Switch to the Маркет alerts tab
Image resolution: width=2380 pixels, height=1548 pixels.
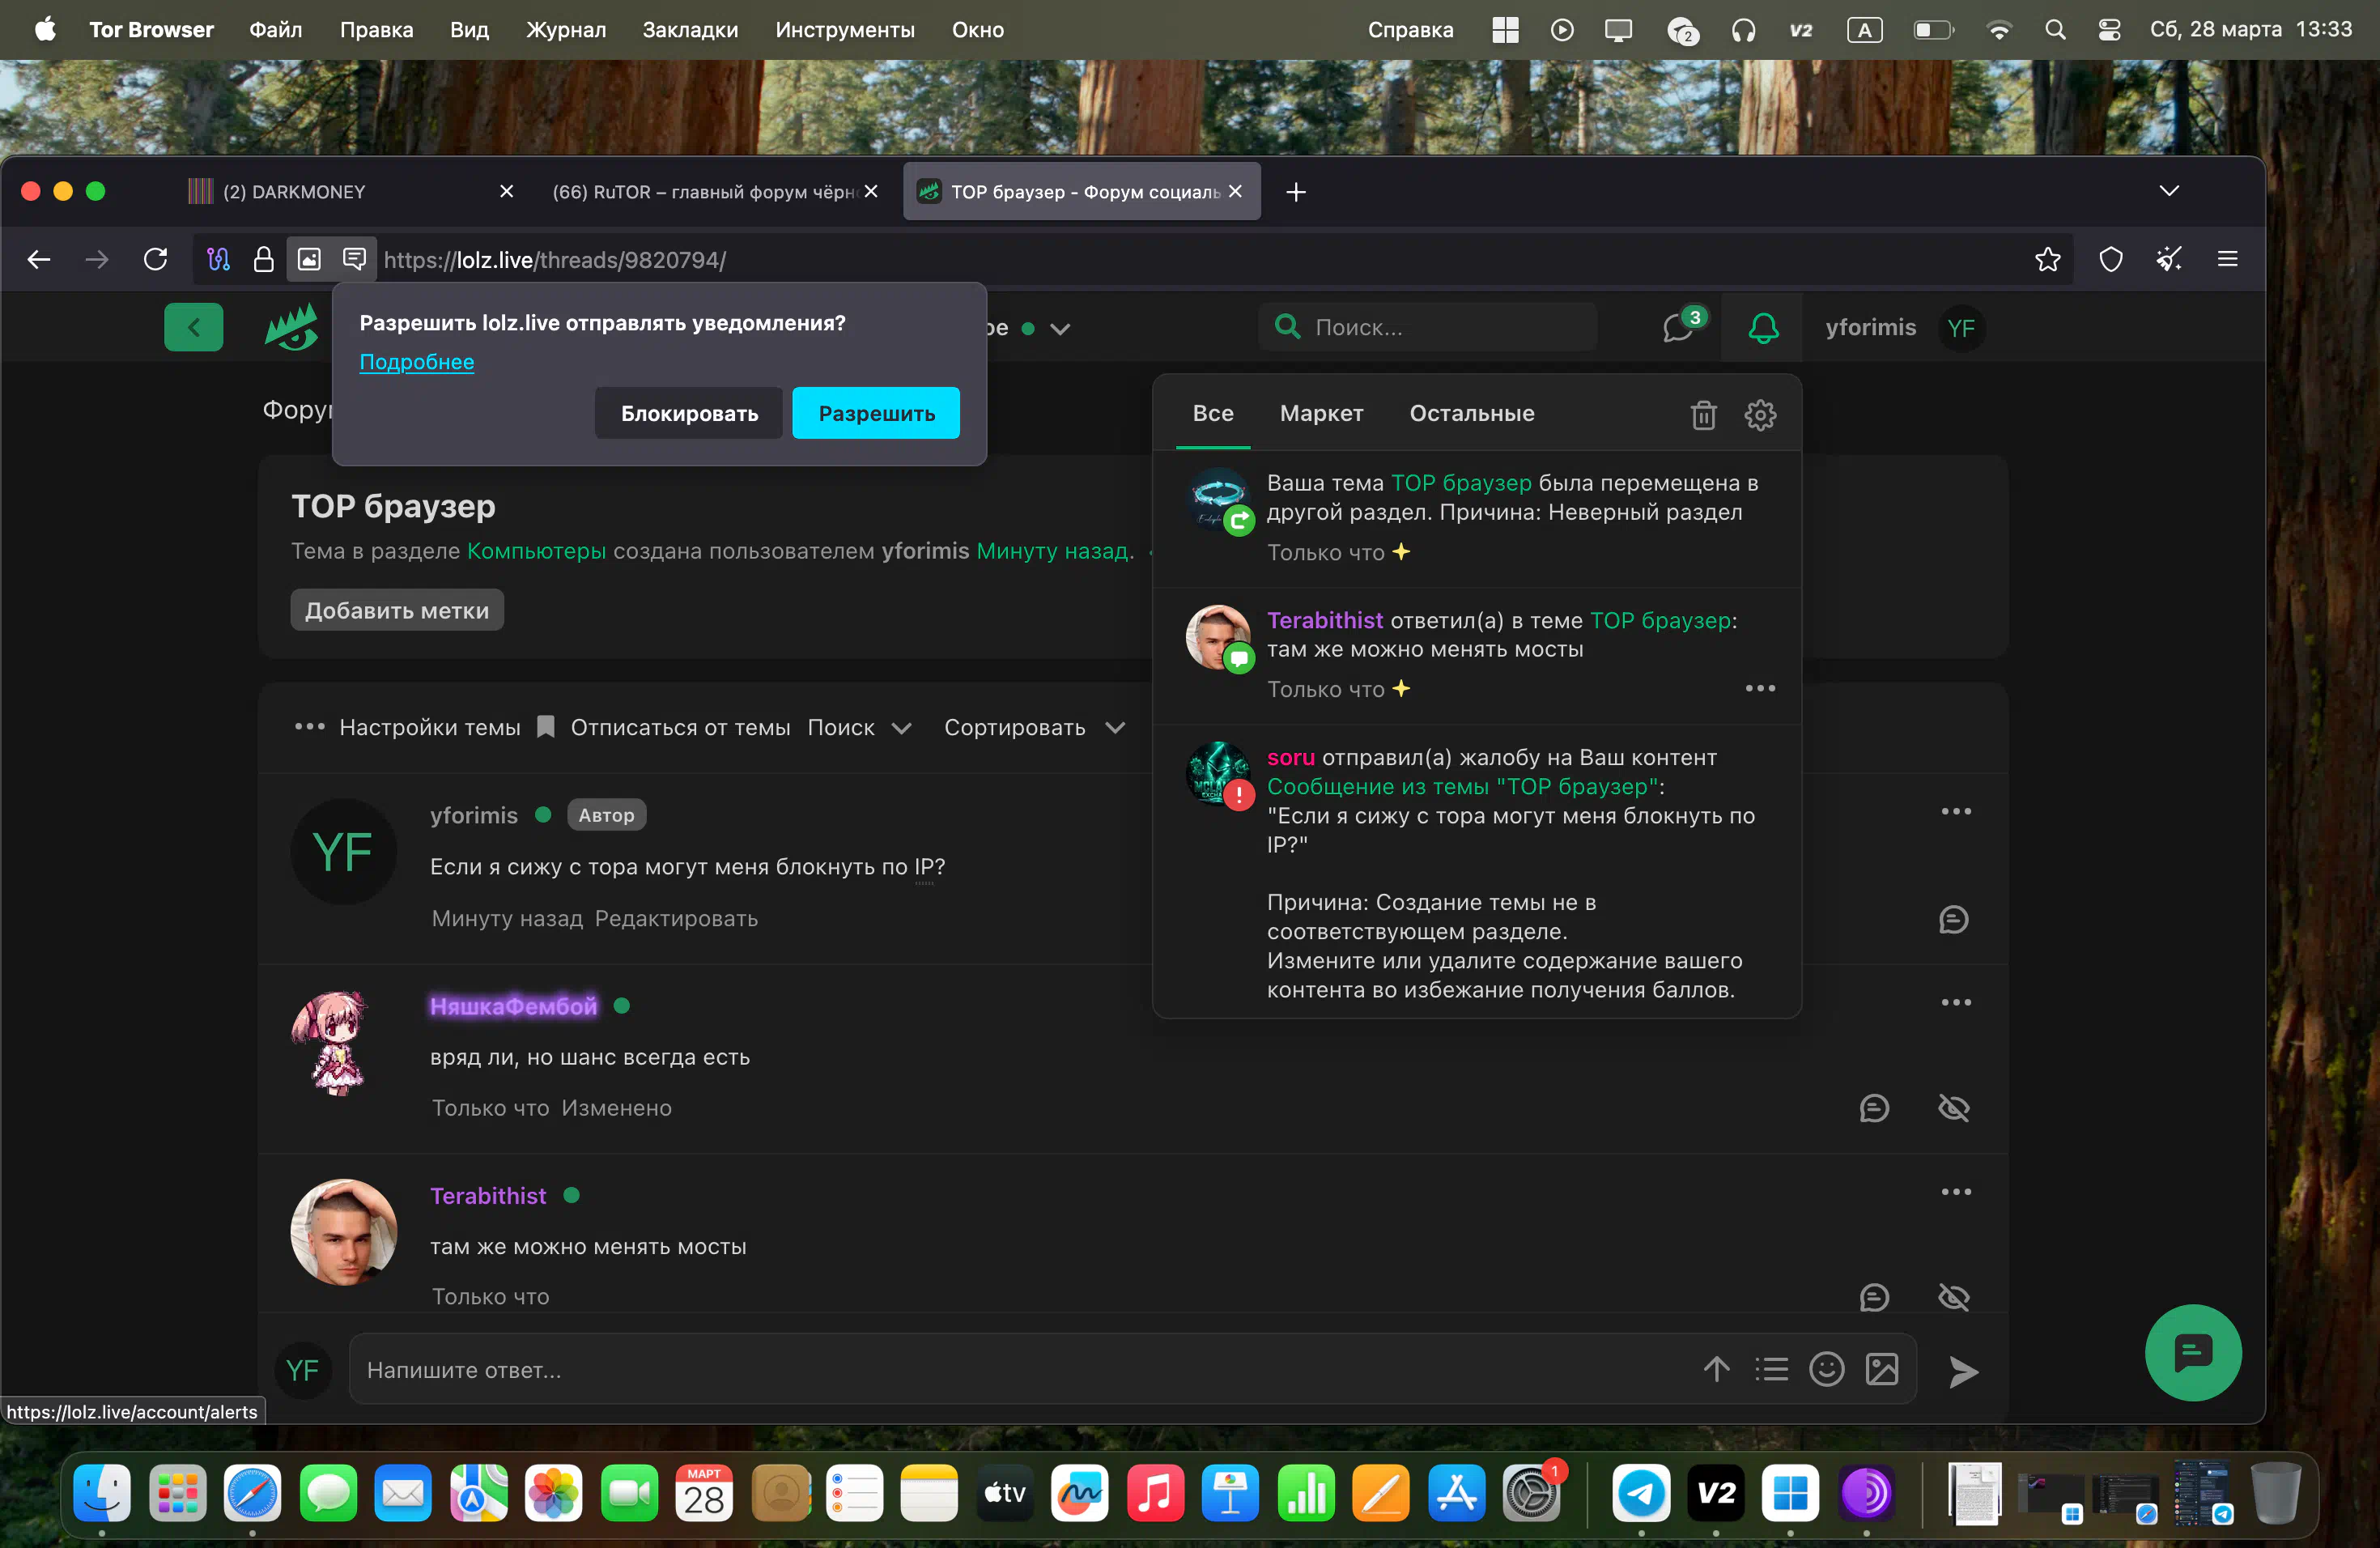(1321, 413)
